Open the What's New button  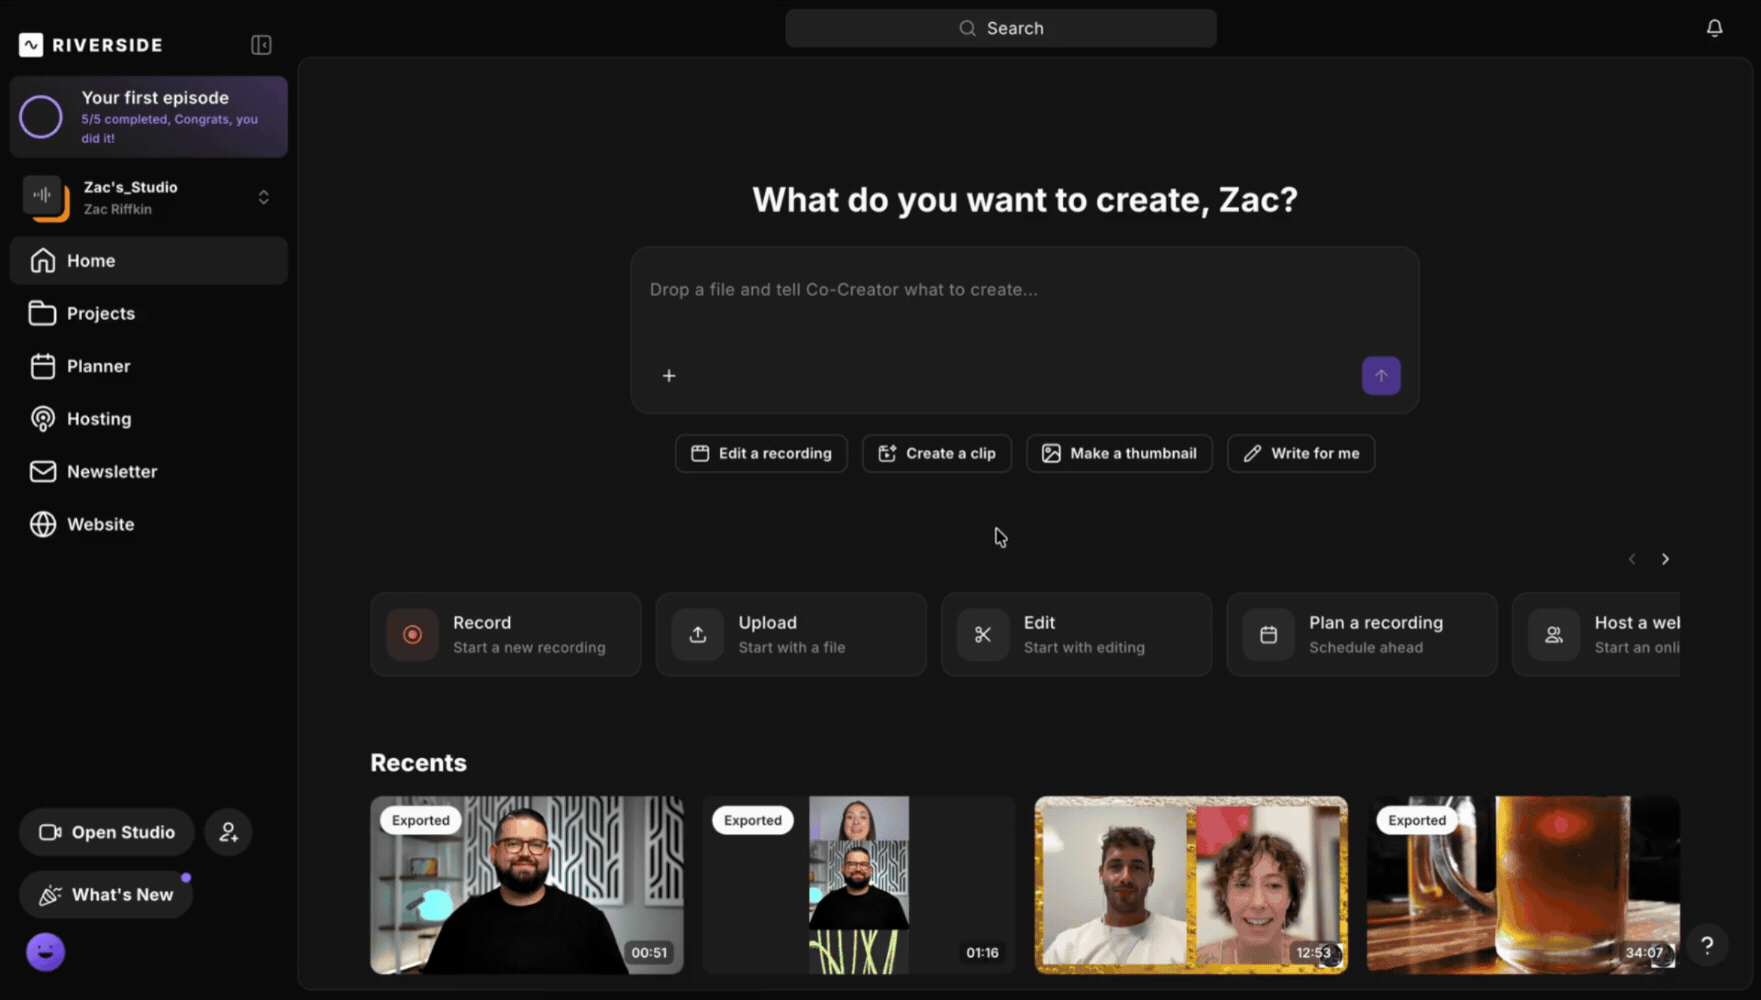(x=106, y=895)
